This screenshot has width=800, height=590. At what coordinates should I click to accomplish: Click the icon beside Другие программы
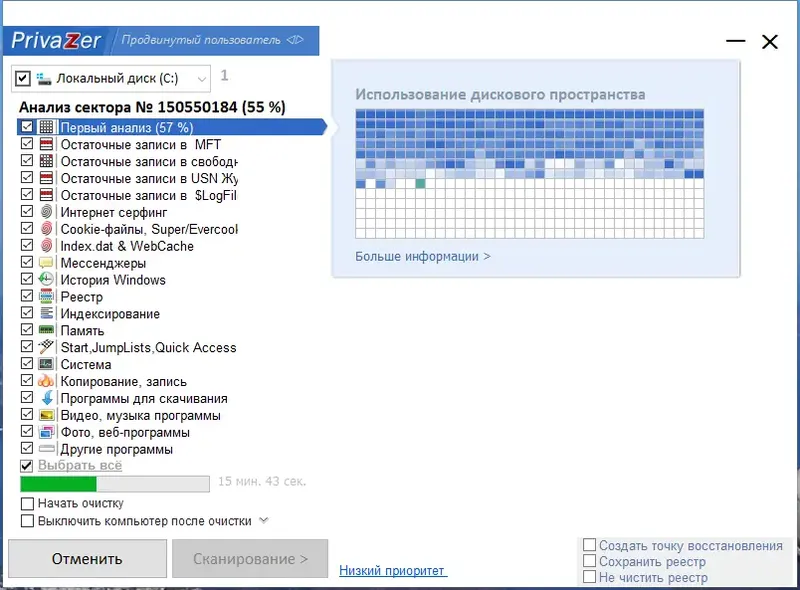point(46,449)
